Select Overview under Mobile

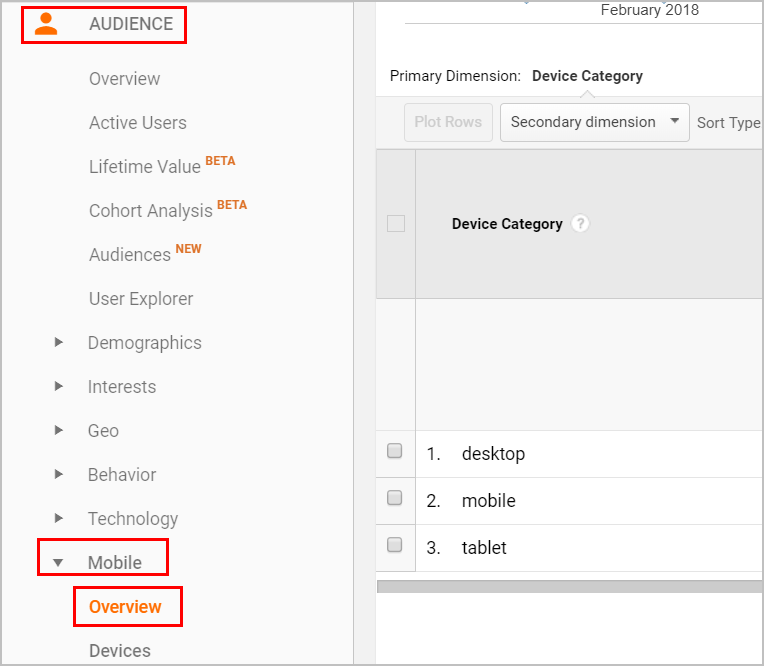pyautogui.click(x=125, y=607)
